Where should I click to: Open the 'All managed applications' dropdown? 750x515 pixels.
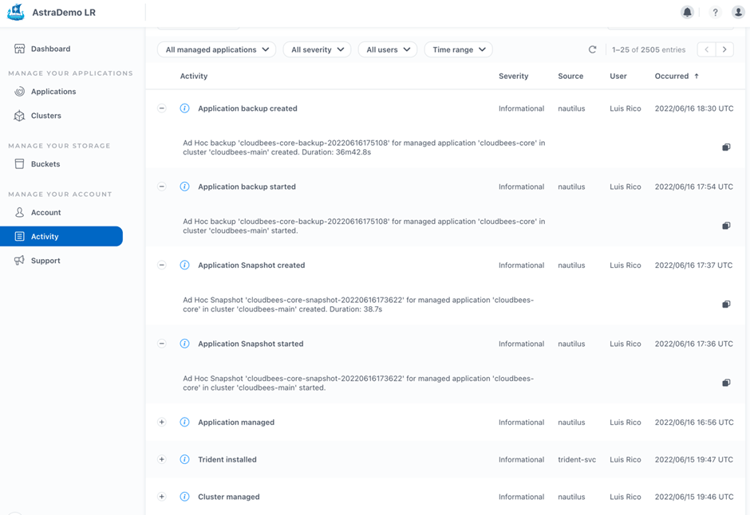(217, 49)
